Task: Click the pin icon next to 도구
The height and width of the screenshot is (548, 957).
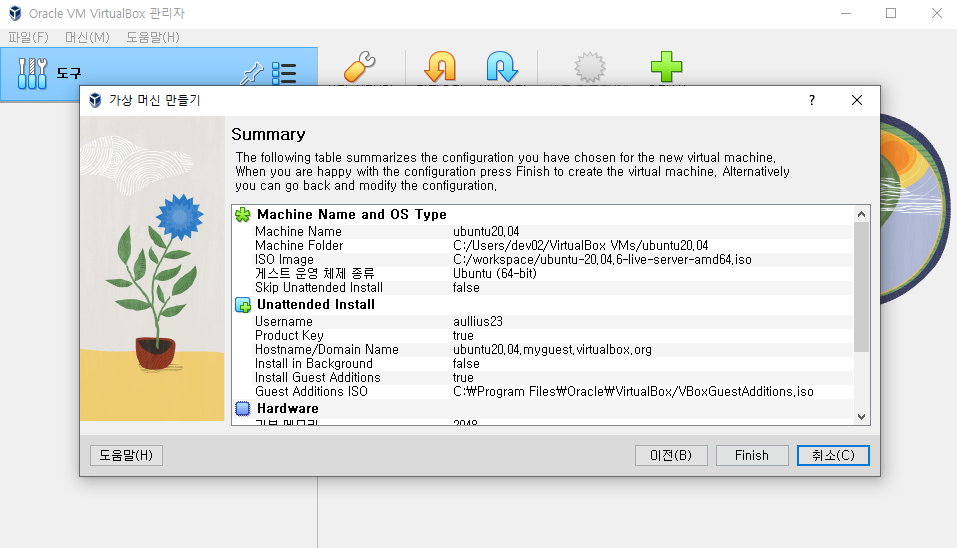Action: click(x=251, y=74)
